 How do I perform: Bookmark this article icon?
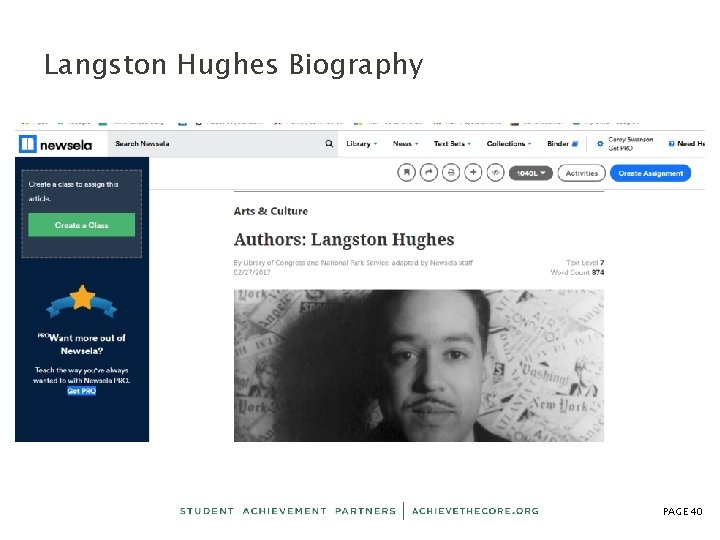click(x=406, y=173)
